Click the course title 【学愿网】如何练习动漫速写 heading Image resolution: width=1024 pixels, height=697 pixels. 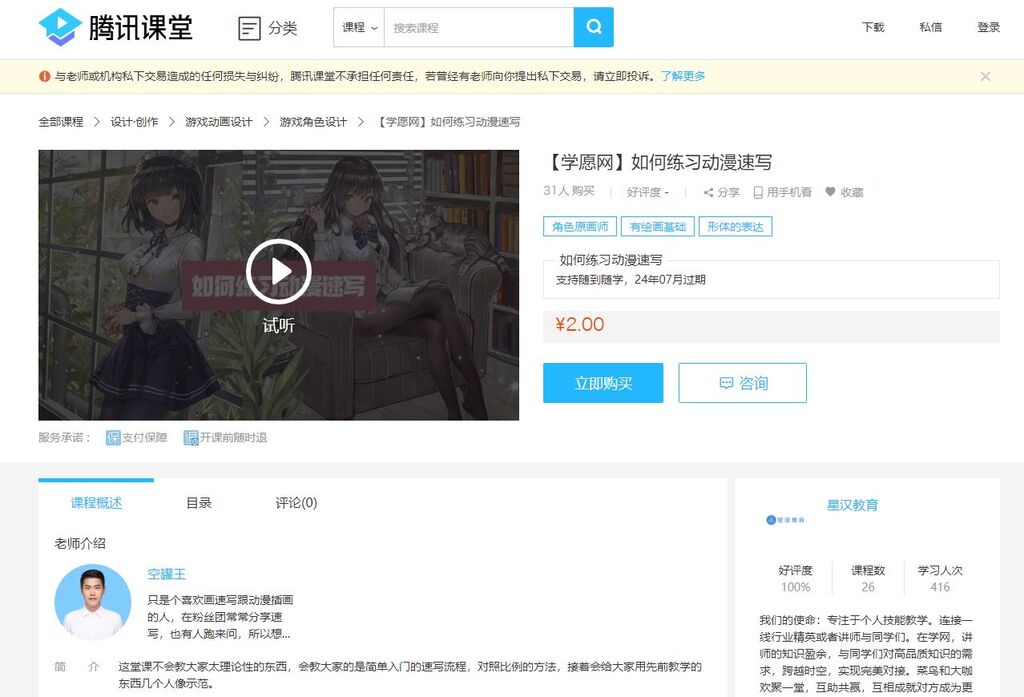[x=658, y=162]
